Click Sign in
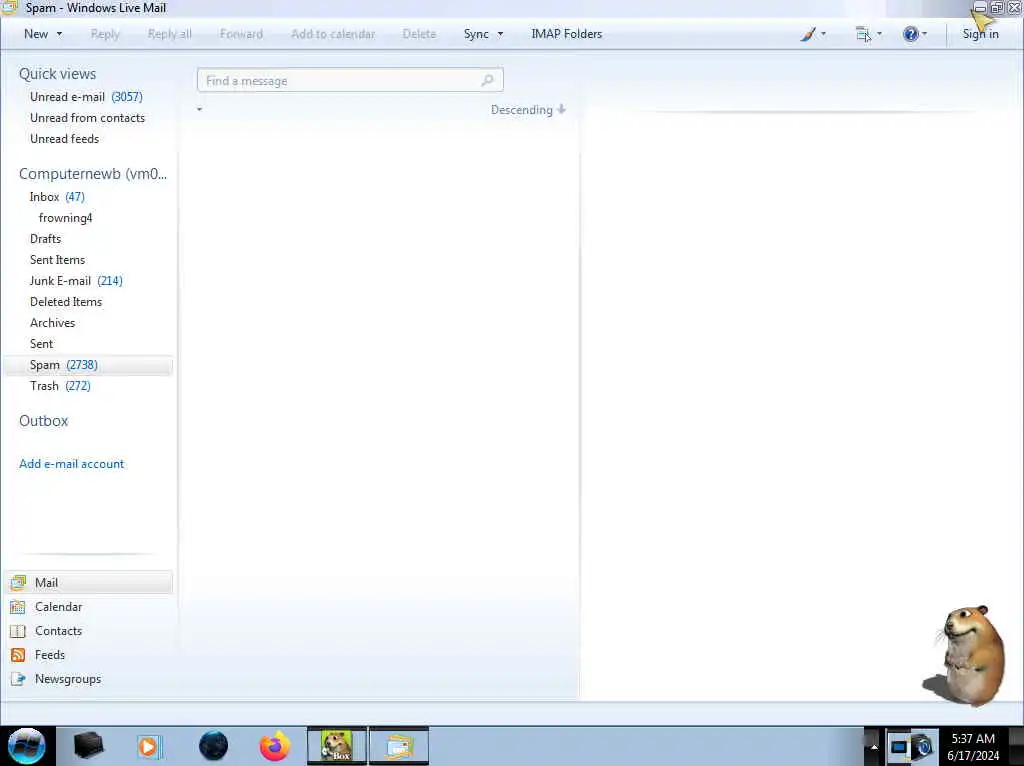 [x=980, y=34]
